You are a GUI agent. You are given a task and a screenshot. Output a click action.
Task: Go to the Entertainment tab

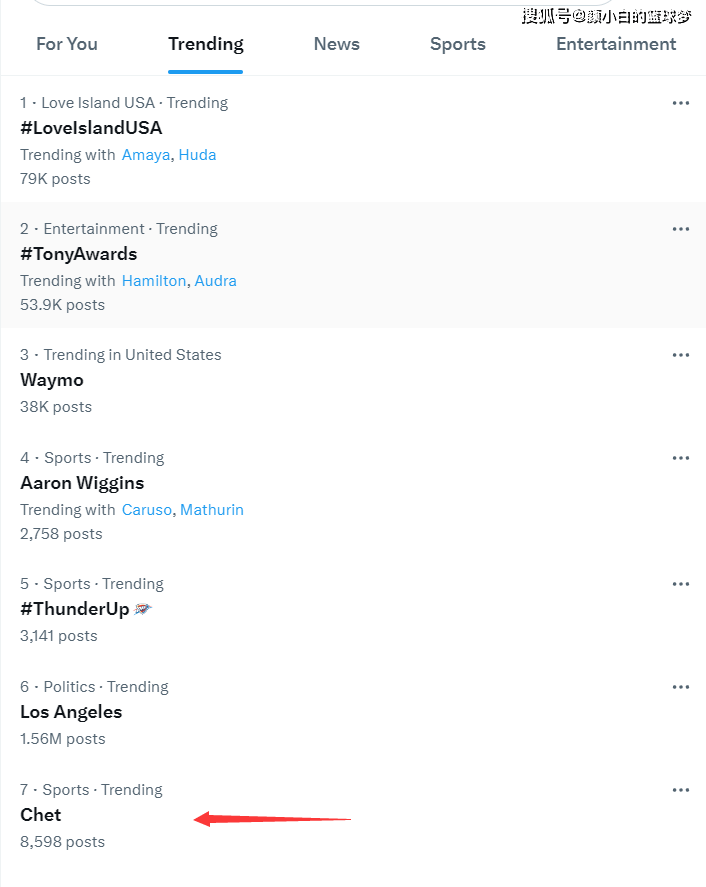[616, 44]
